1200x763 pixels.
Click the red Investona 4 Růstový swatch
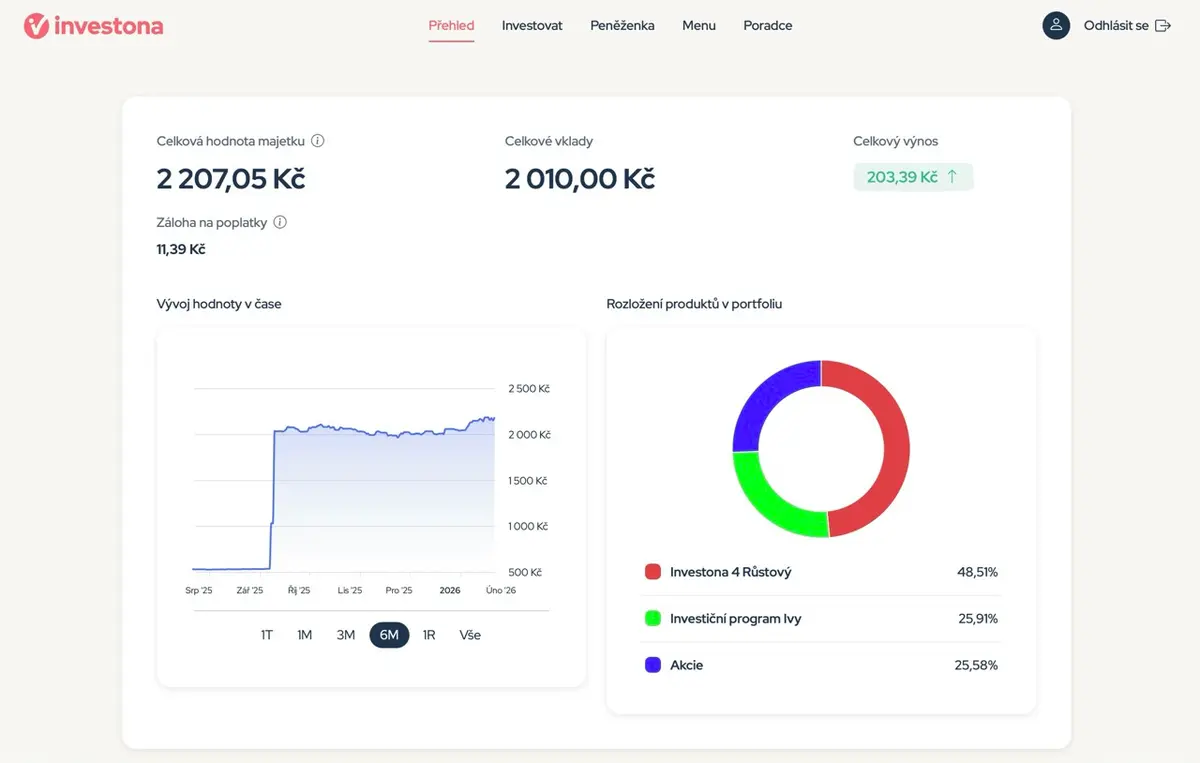653,572
